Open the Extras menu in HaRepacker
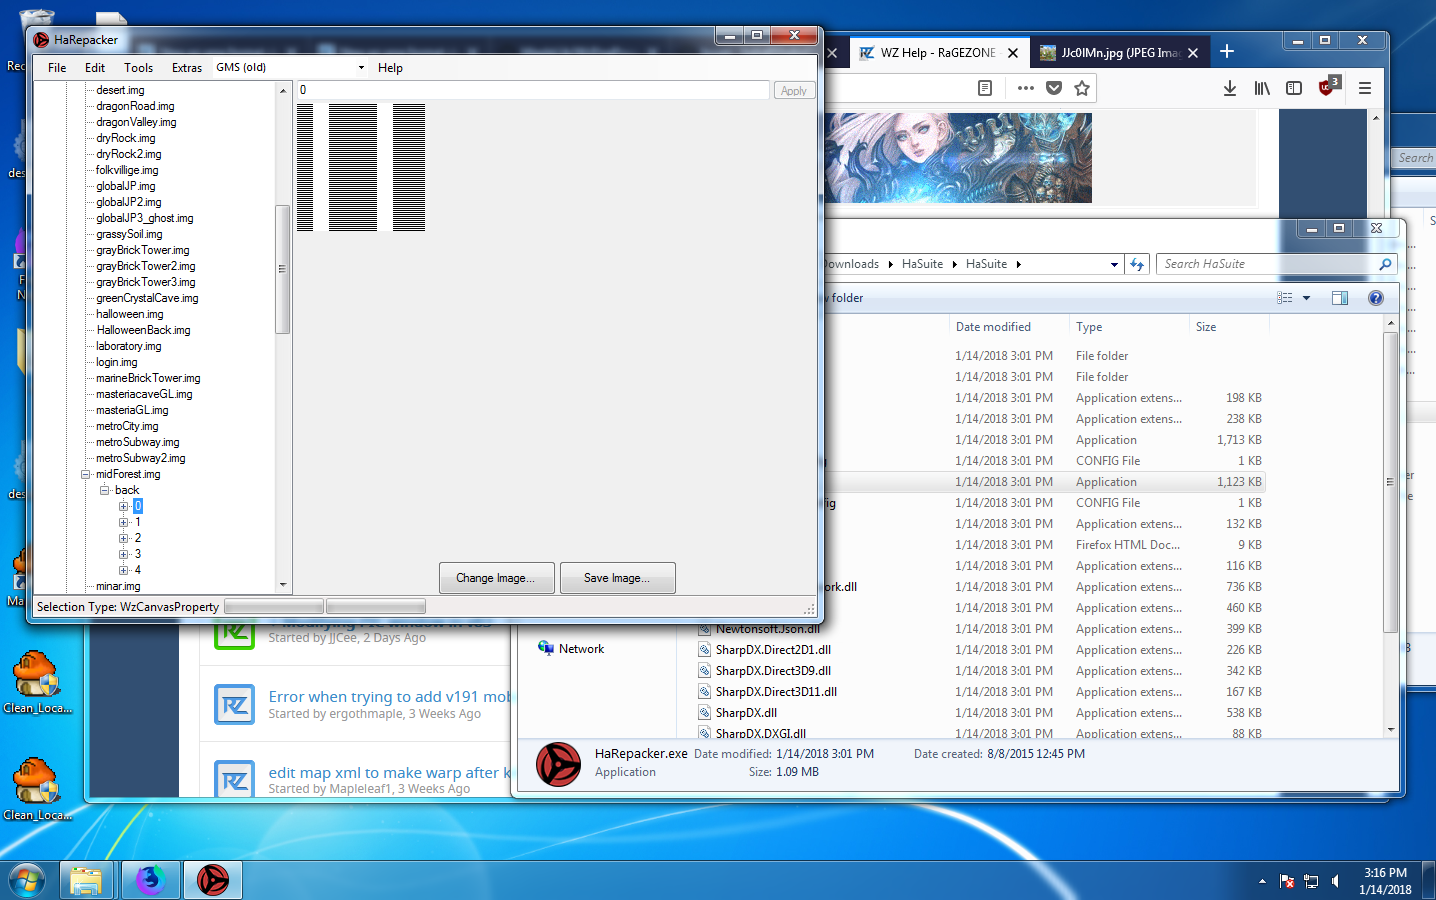This screenshot has width=1436, height=900. click(187, 68)
